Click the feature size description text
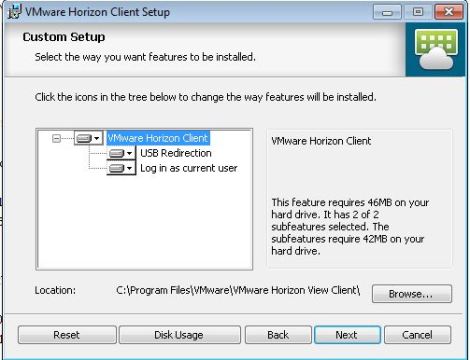Viewport: 470px width, 360px height. pos(350,227)
